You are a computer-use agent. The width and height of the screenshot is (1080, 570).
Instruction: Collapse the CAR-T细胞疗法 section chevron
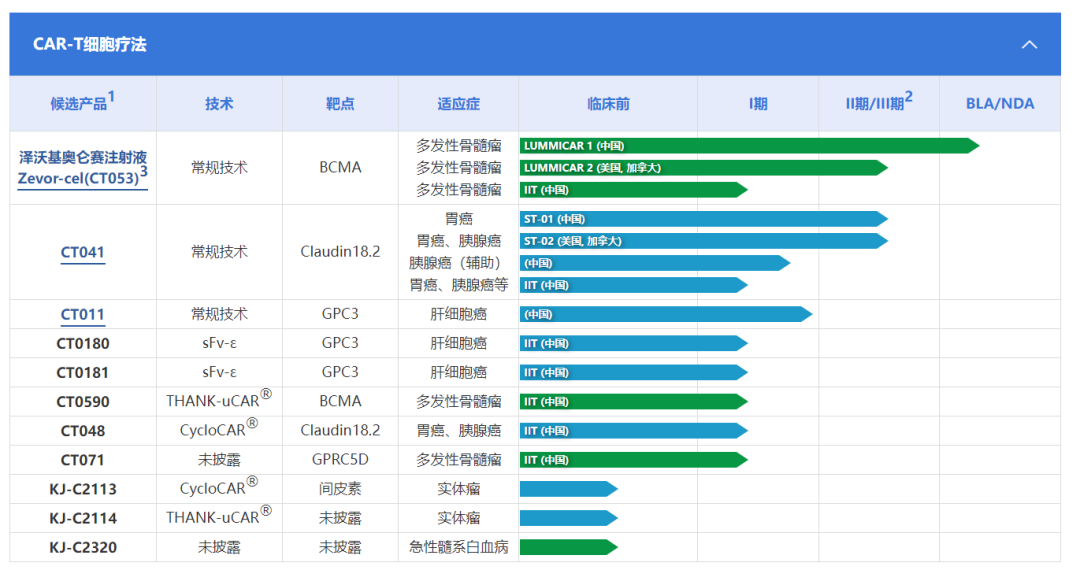(1028, 45)
